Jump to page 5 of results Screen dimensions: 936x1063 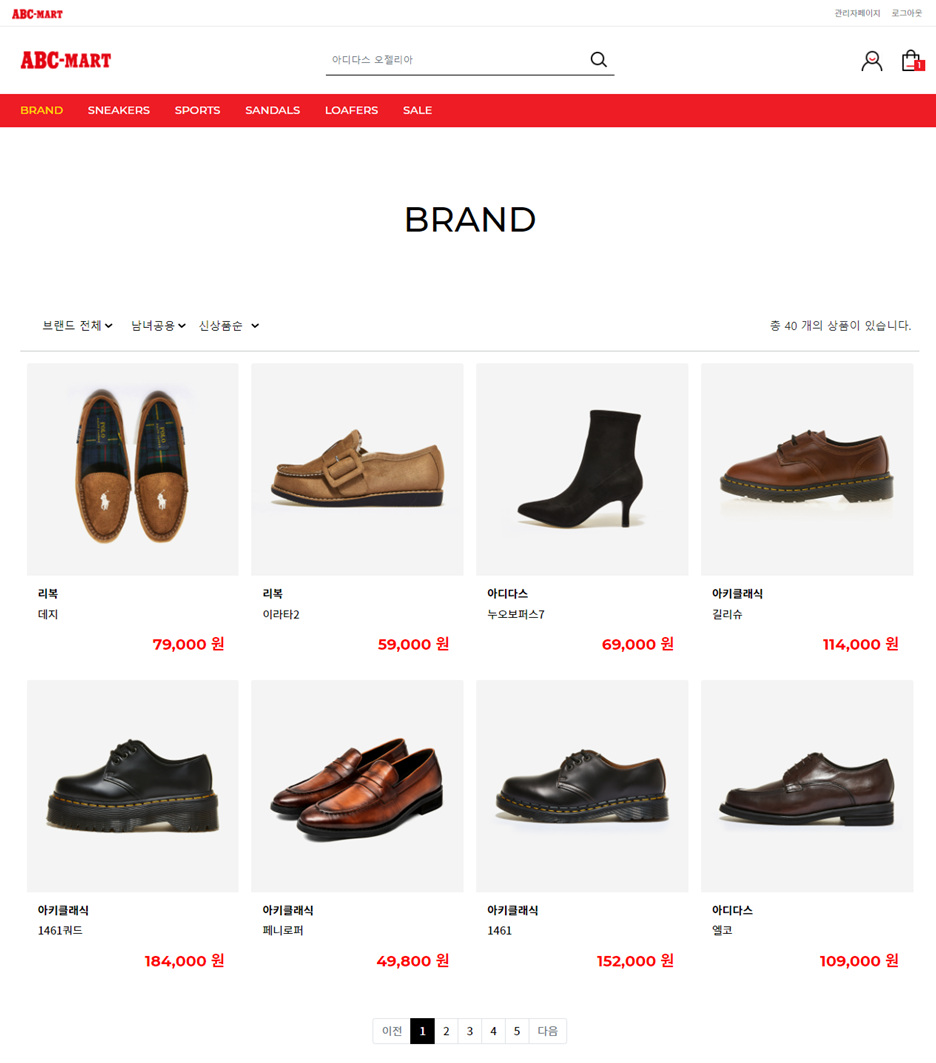[x=517, y=1031]
